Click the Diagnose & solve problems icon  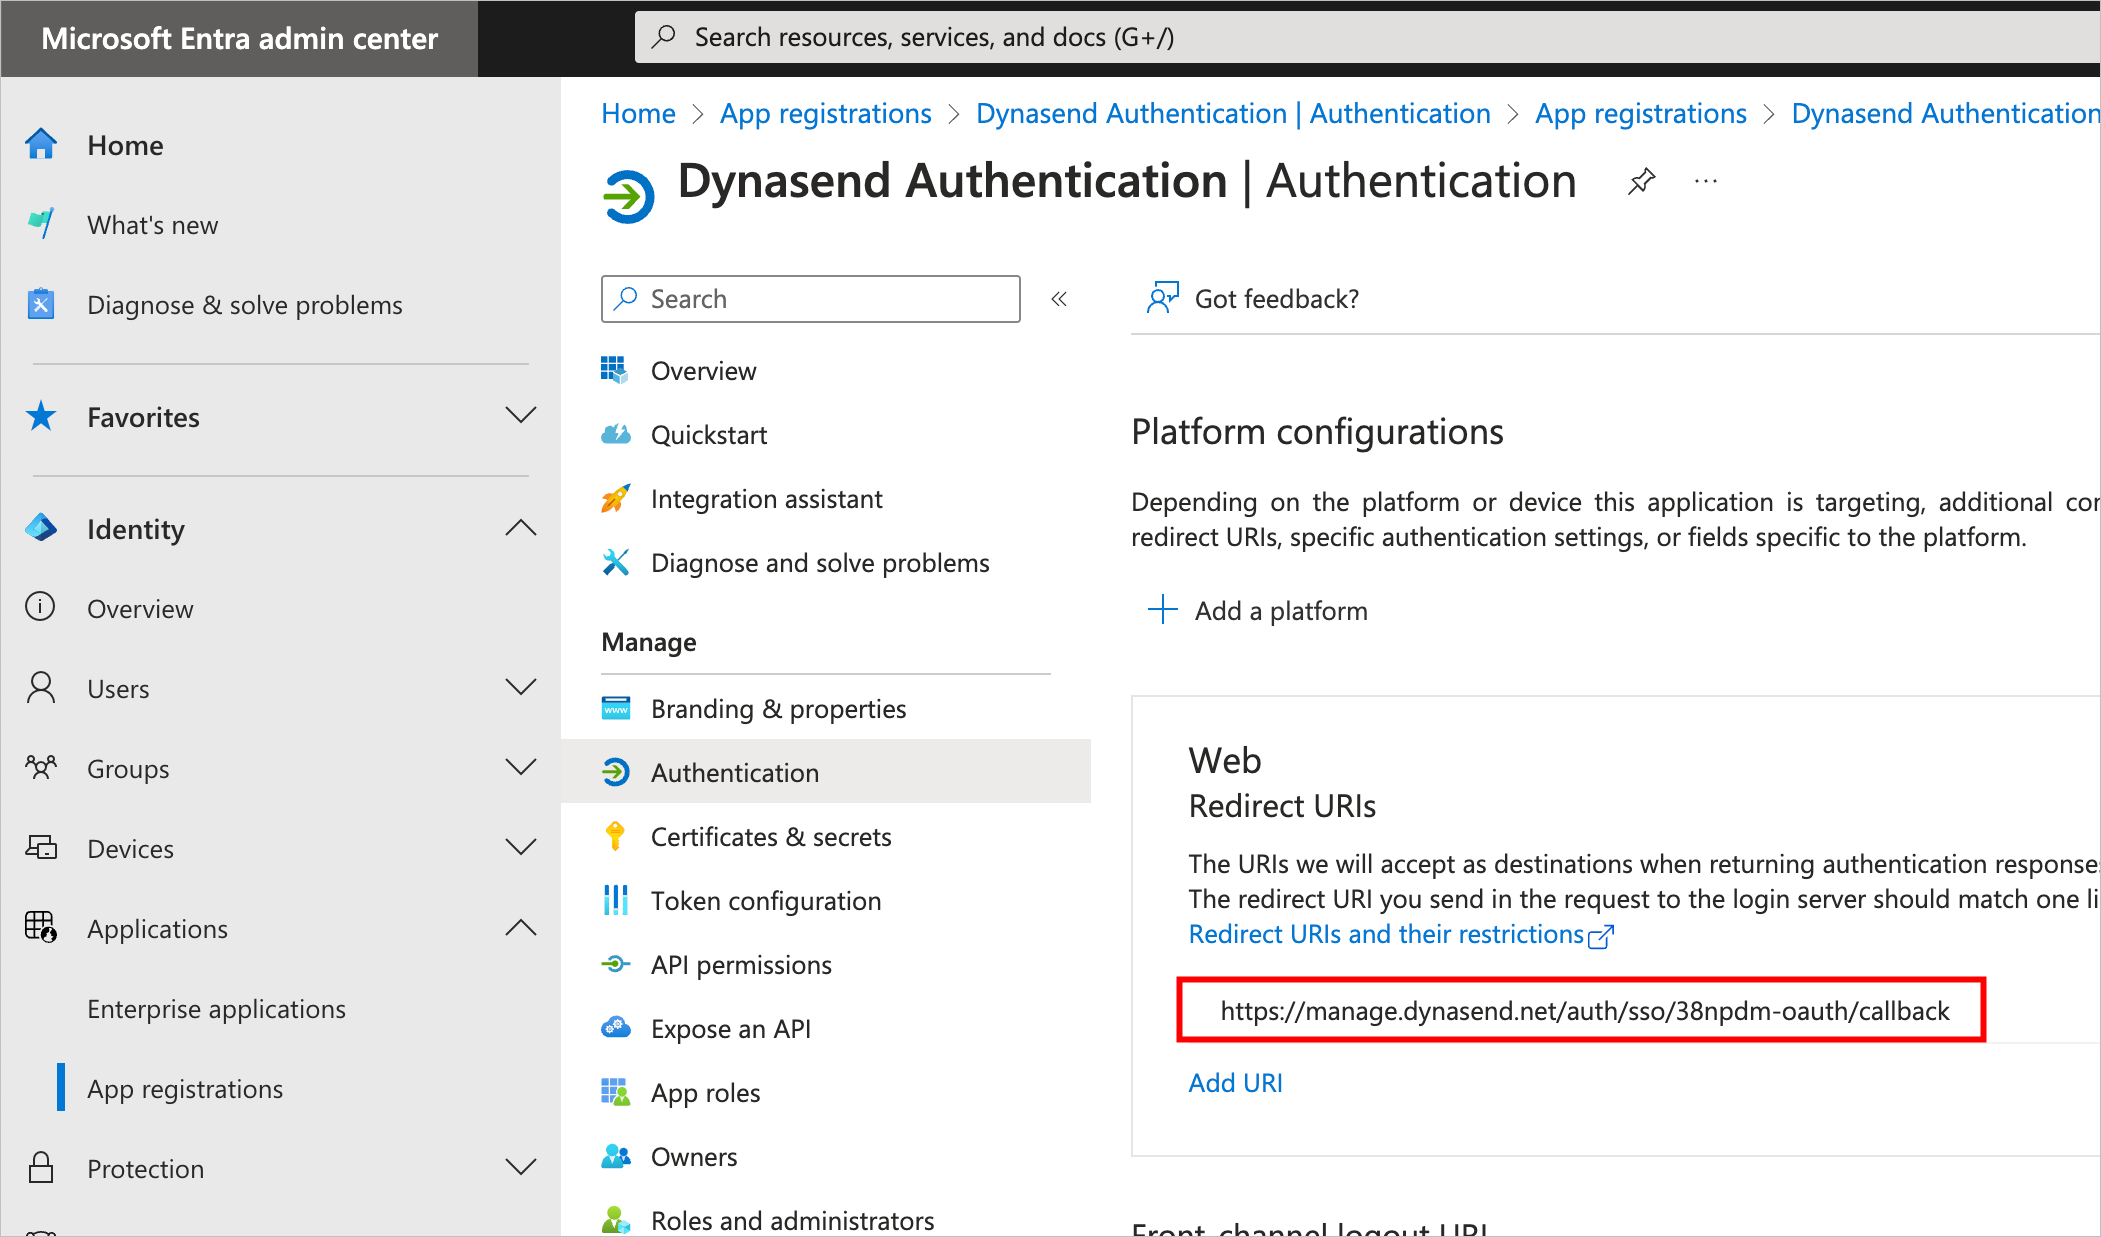coord(41,304)
